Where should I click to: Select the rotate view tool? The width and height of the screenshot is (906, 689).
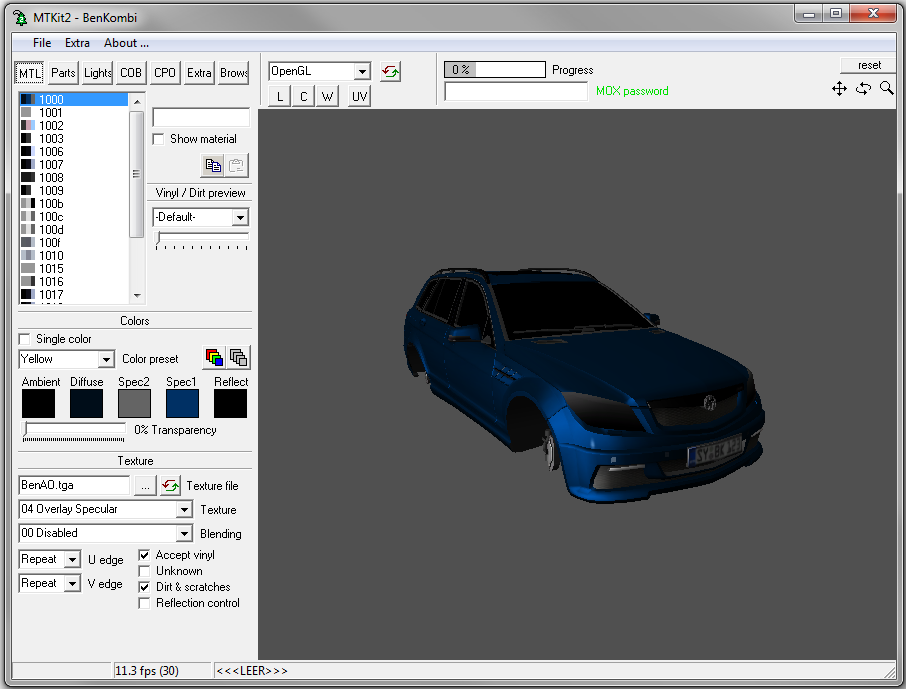point(863,89)
